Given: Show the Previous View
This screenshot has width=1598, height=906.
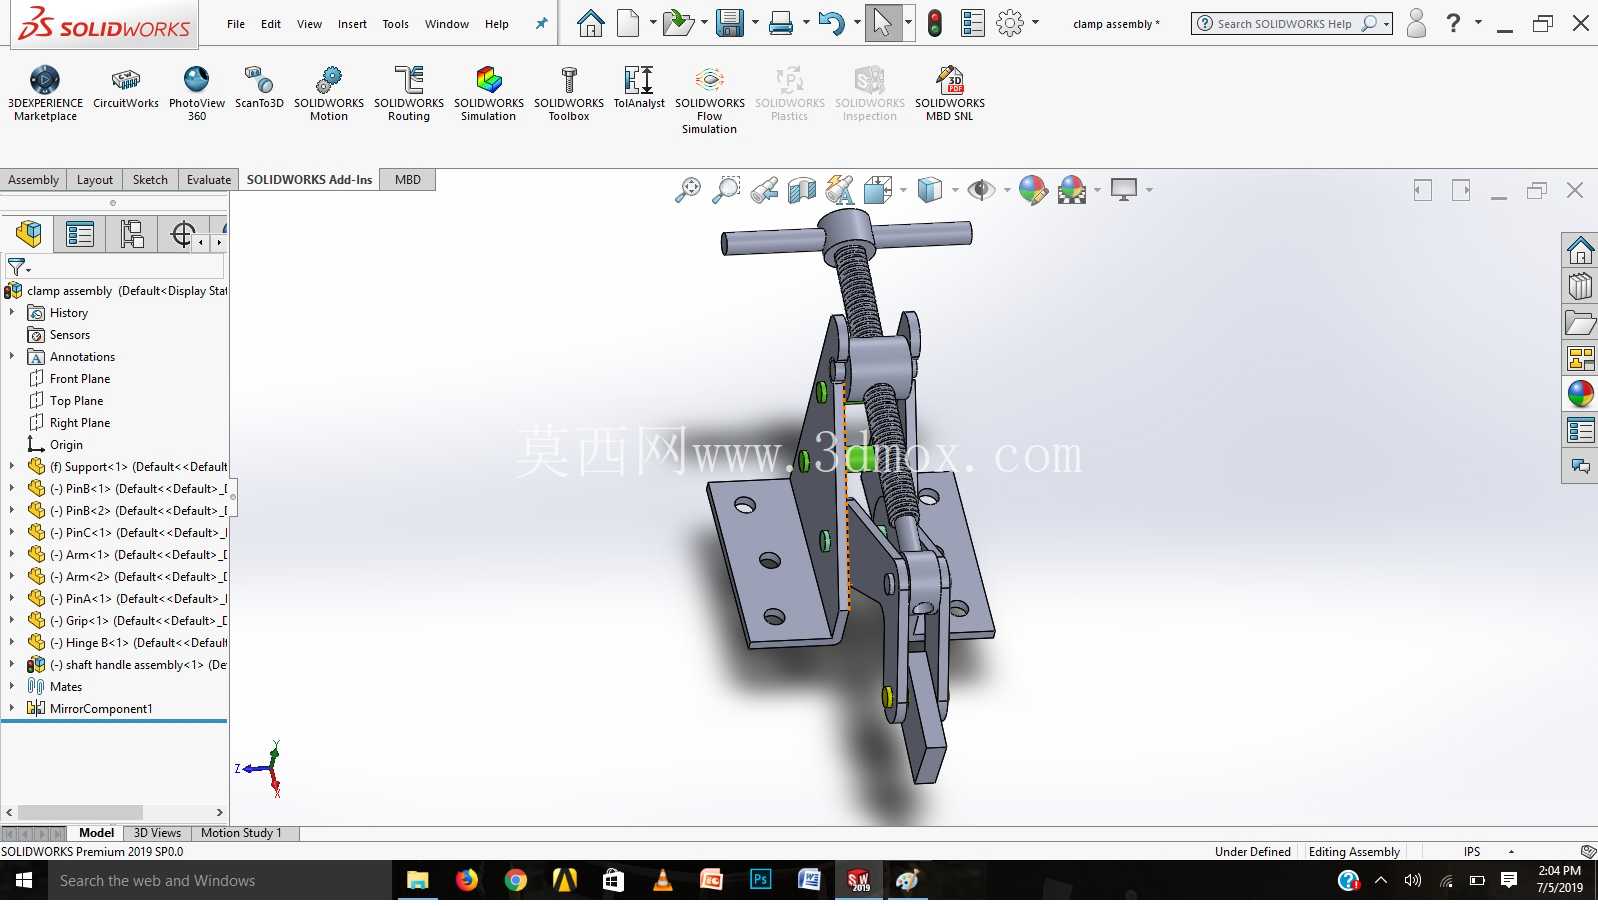Looking at the screenshot, I should (x=764, y=189).
